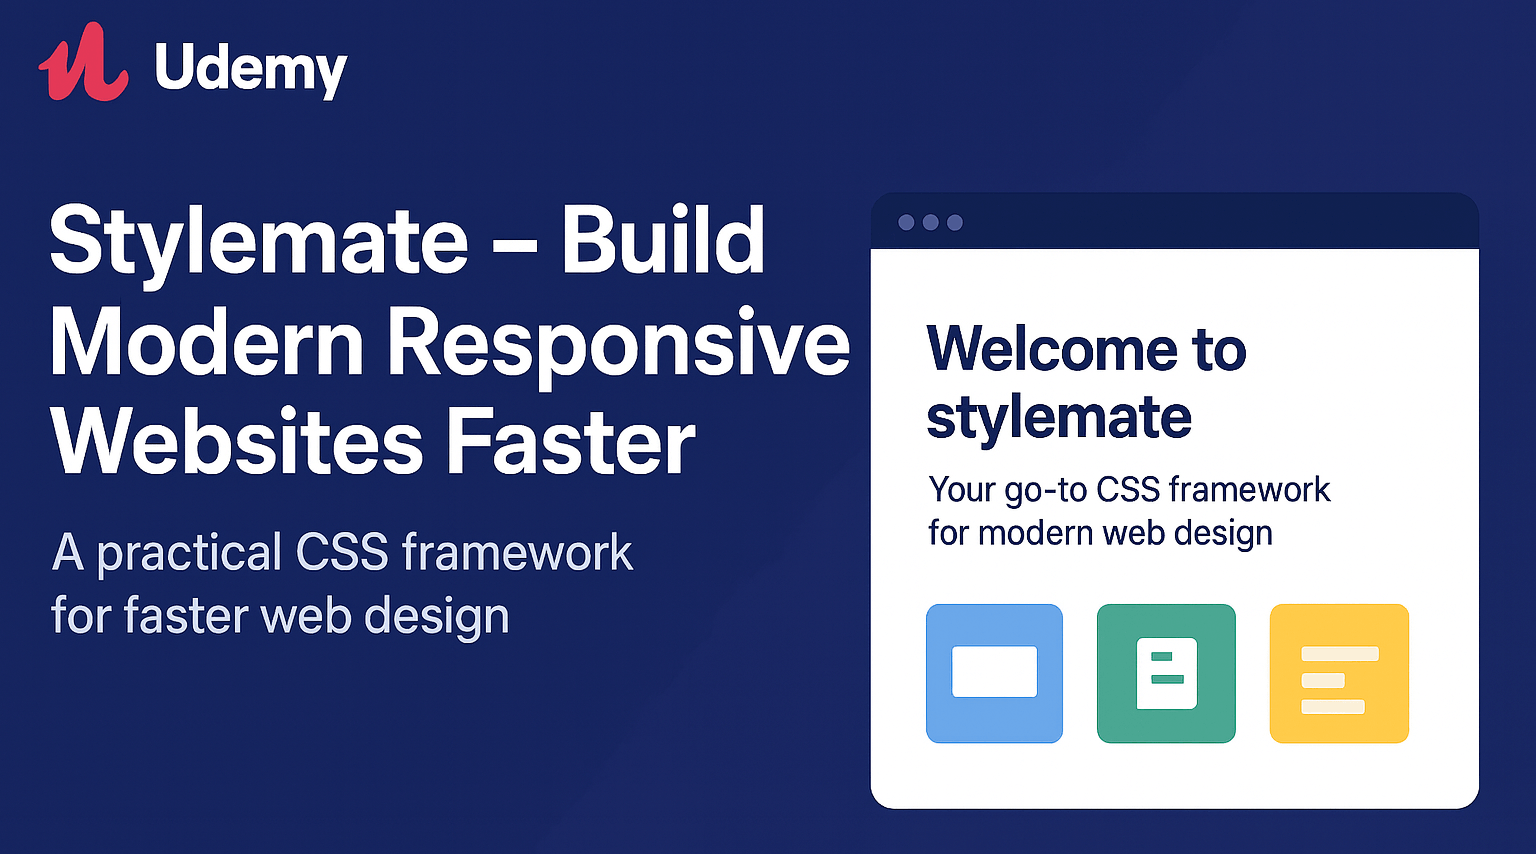This screenshot has height=854, width=1536.
Task: Click the "Stylemate – Build" headline line
Action: click(x=407, y=240)
